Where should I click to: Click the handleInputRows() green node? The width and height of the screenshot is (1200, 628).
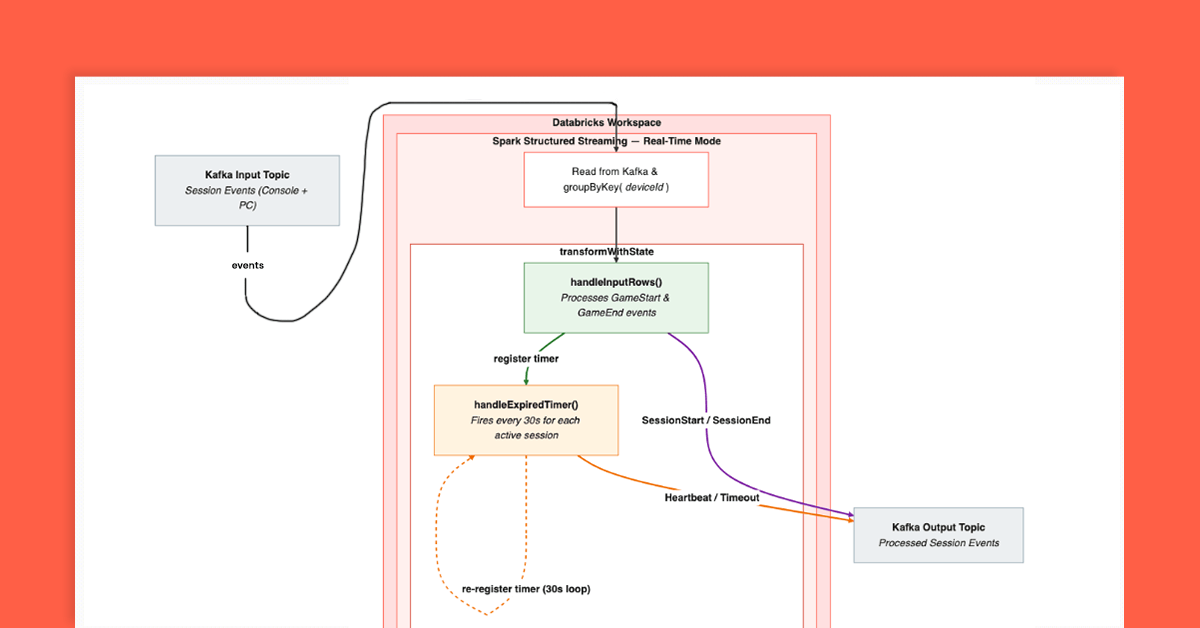coord(616,298)
